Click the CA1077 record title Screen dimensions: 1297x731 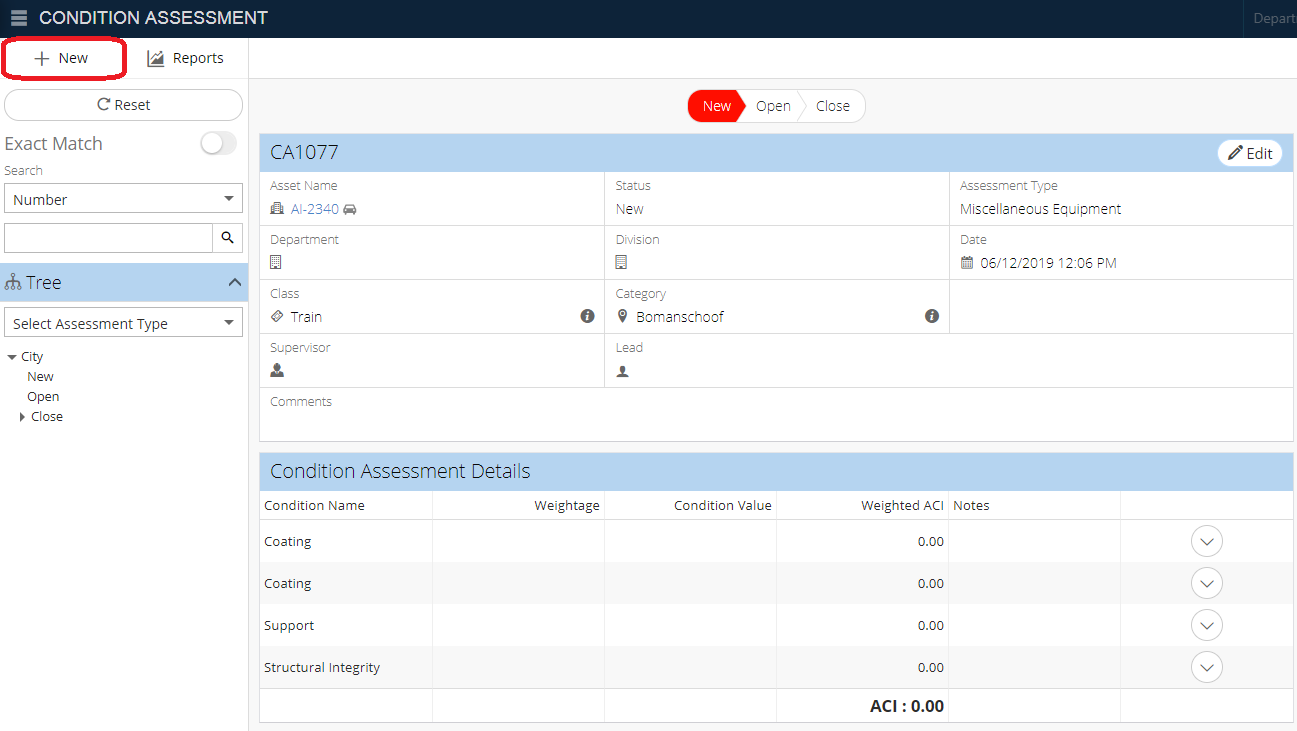pos(304,153)
